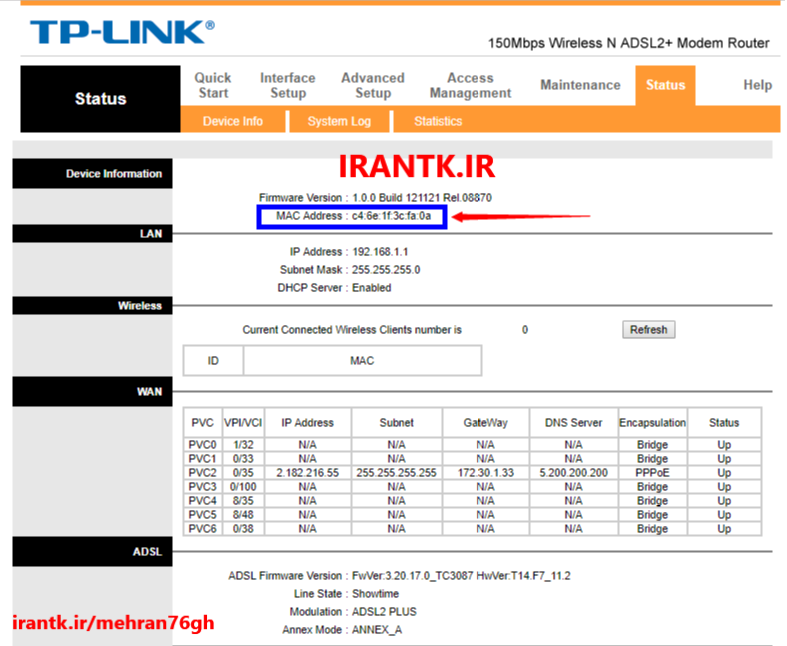
Task: Click the Wireless section header
Action: pyautogui.click(x=92, y=306)
